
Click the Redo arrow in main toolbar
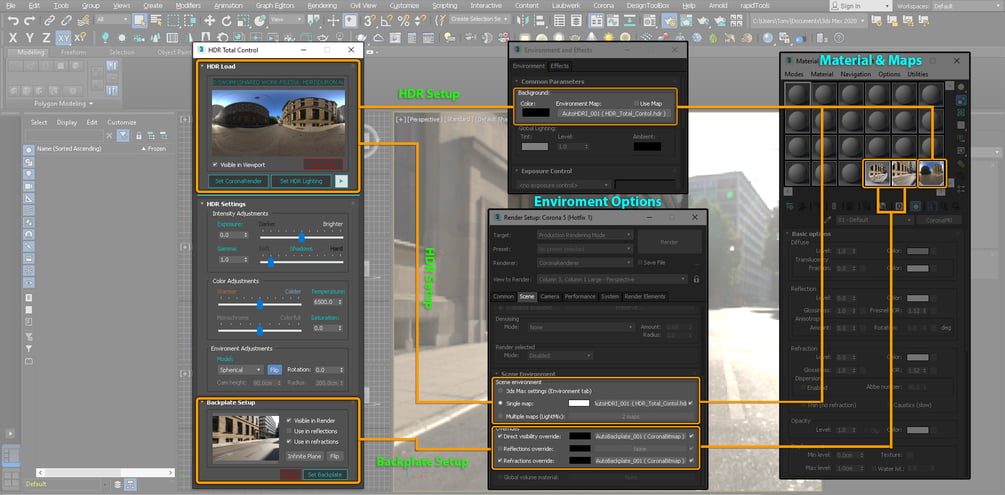coord(29,21)
